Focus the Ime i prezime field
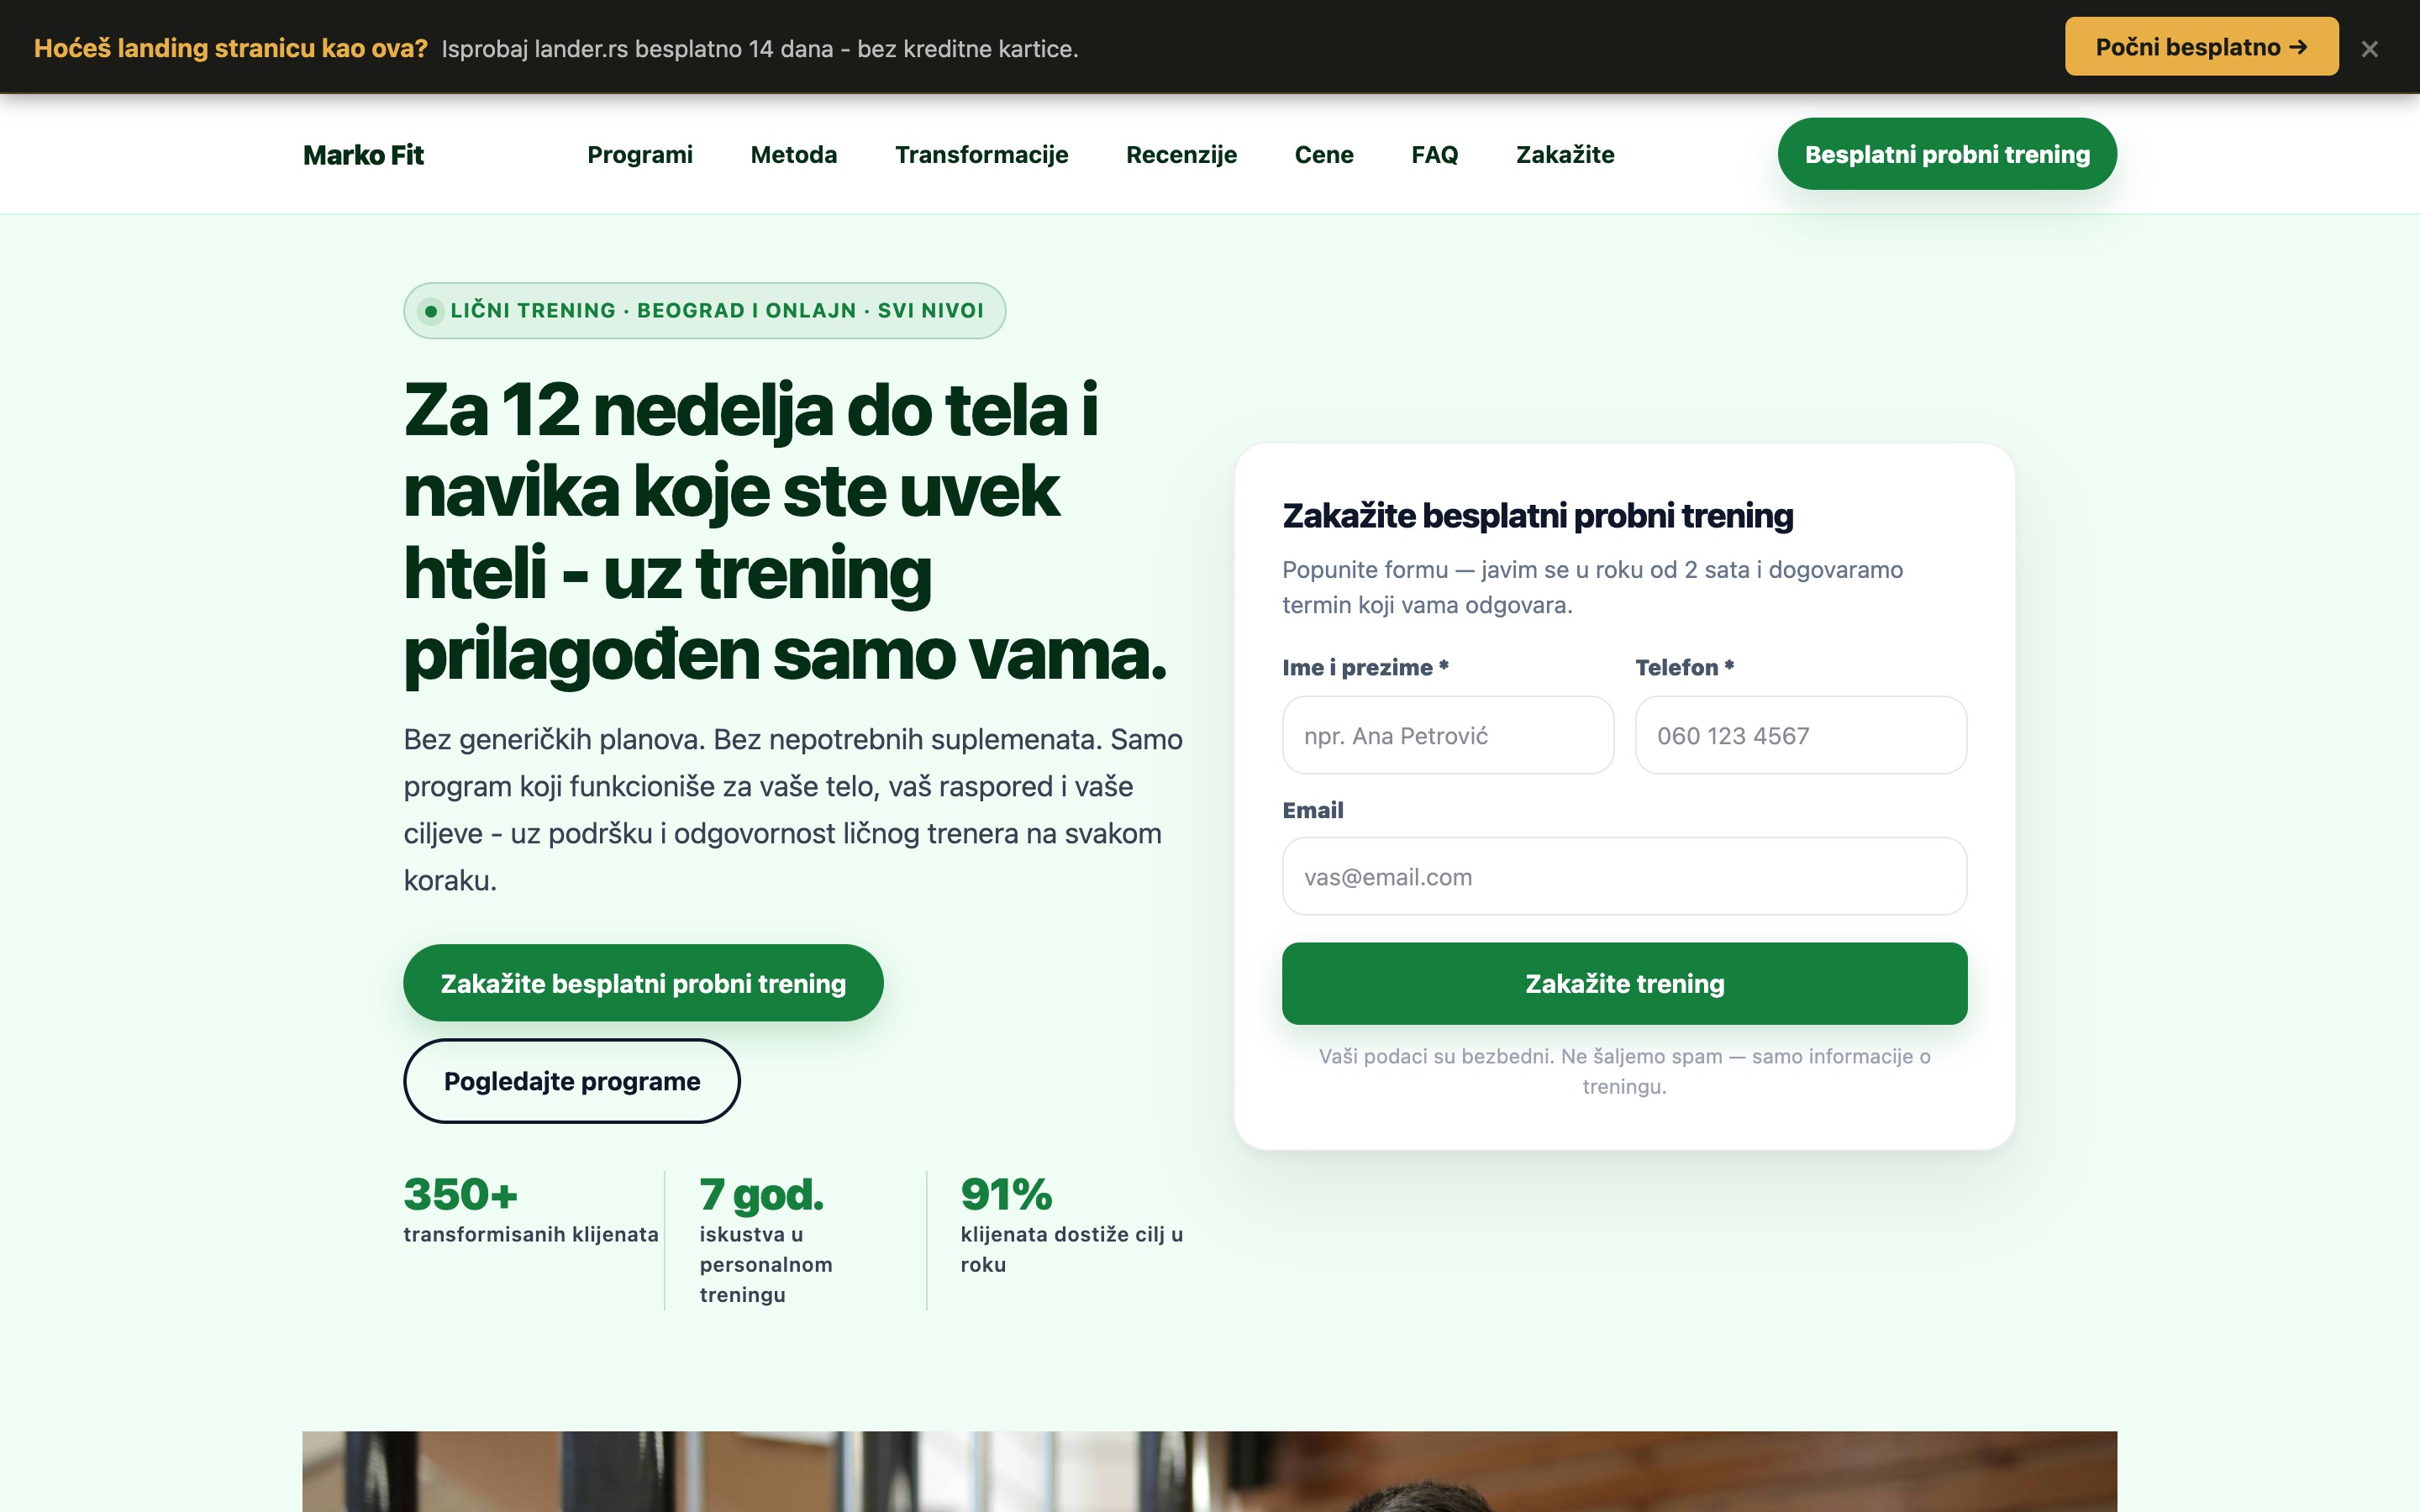Viewport: 2420px width, 1512px height. [1448, 735]
